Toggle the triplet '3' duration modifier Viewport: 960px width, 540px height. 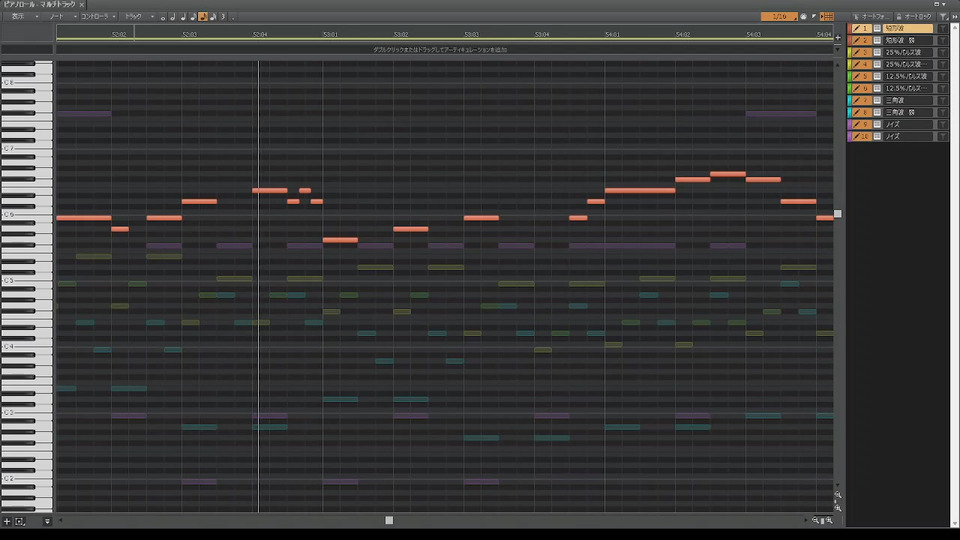point(223,17)
